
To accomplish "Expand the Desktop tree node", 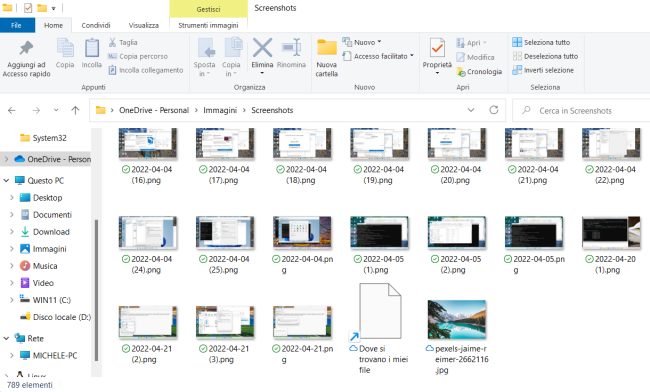I will tap(12, 198).
